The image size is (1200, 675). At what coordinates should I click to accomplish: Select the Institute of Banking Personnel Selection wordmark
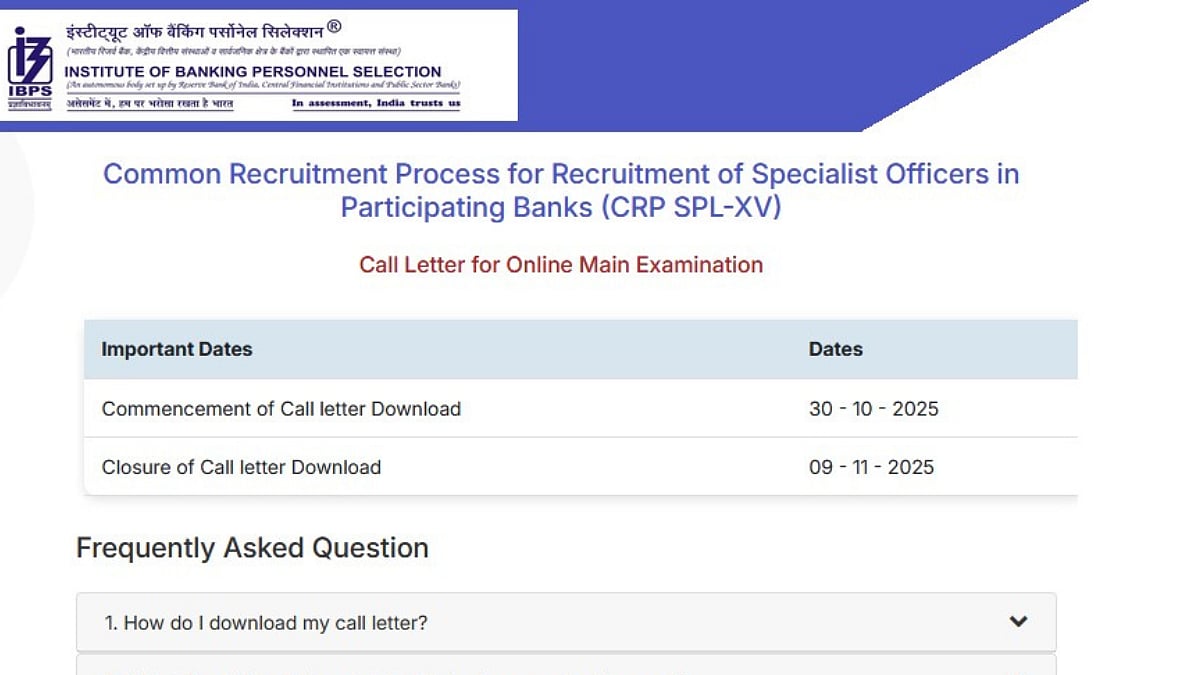point(253,72)
